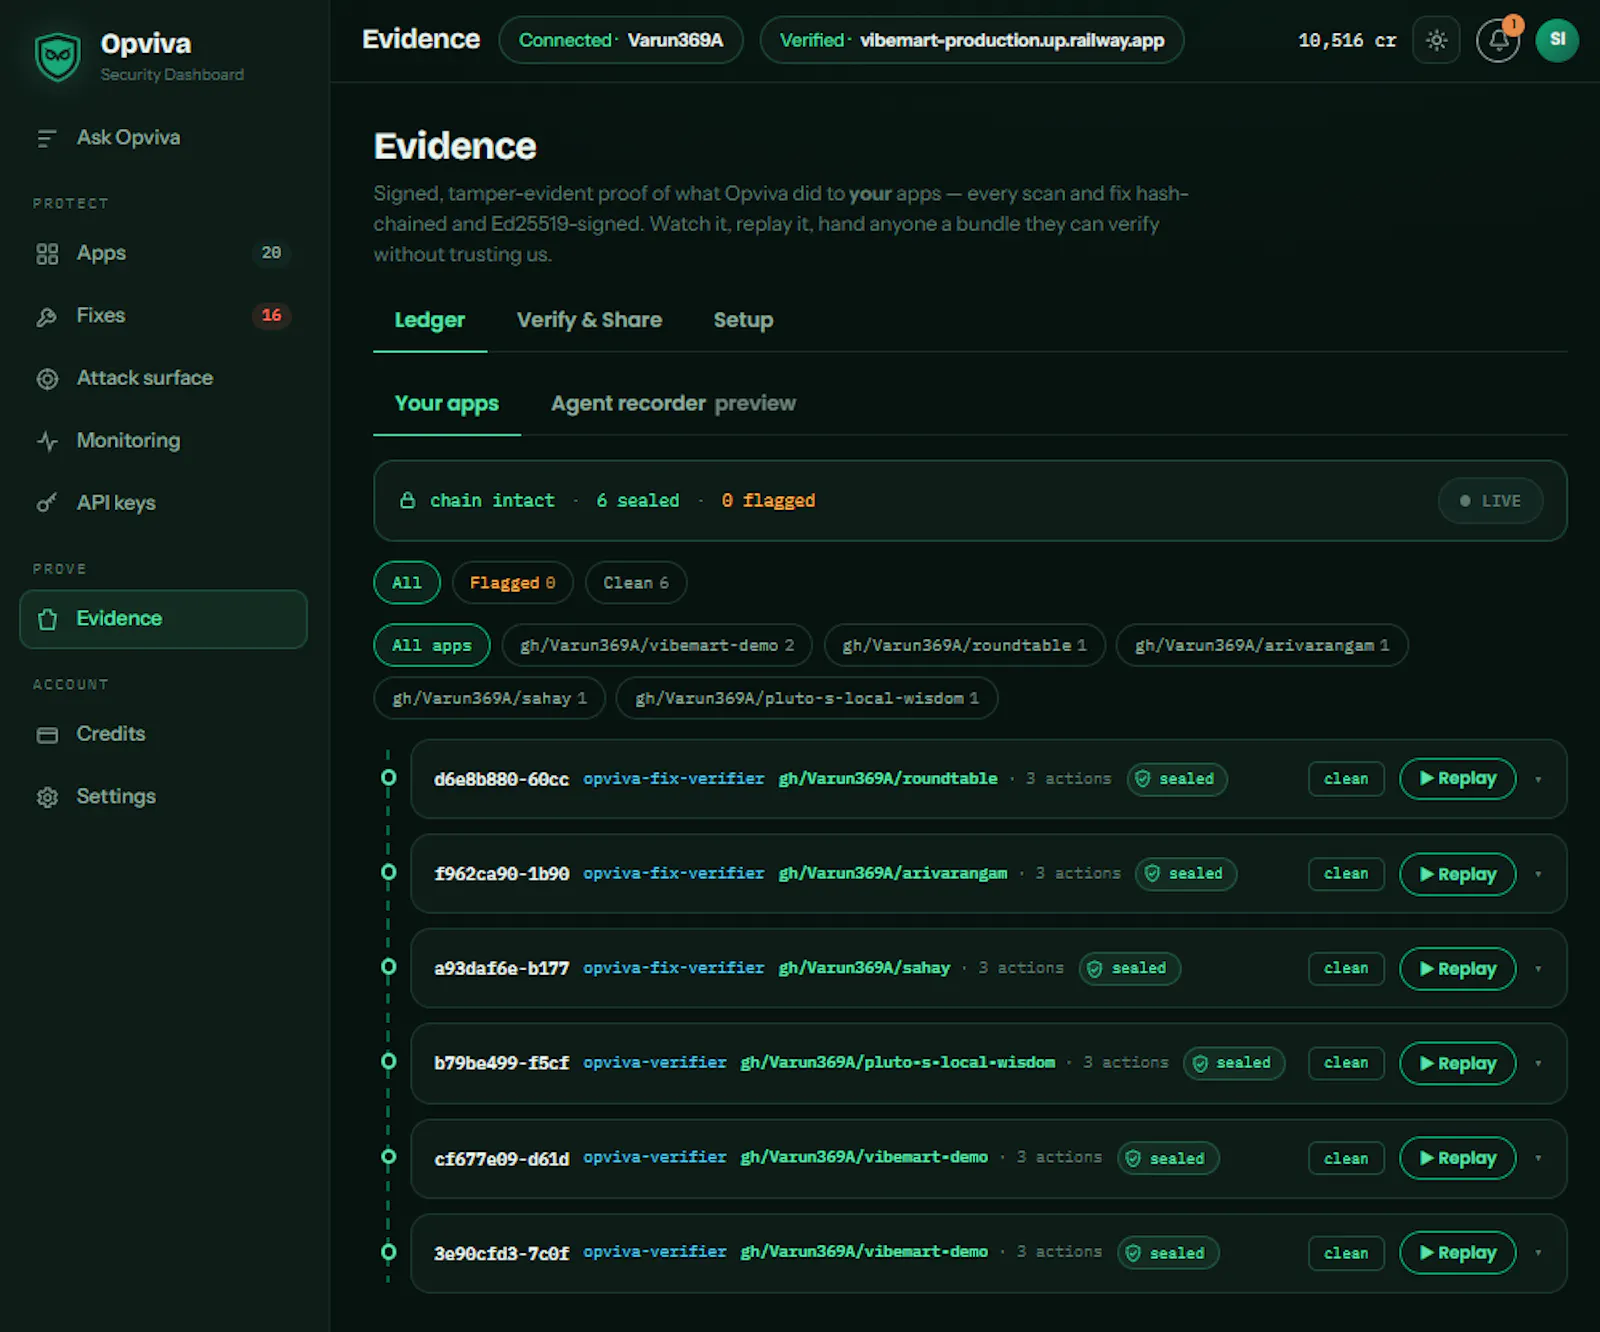The height and width of the screenshot is (1332, 1600).
Task: Open the Credits page
Action: [x=162, y=734]
